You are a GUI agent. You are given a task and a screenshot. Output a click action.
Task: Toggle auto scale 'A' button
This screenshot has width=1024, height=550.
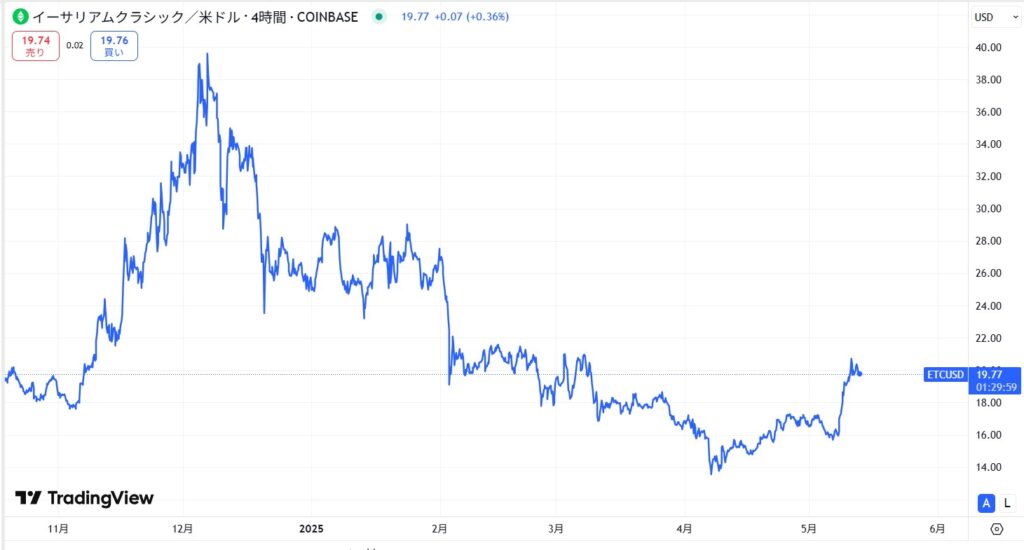point(986,502)
